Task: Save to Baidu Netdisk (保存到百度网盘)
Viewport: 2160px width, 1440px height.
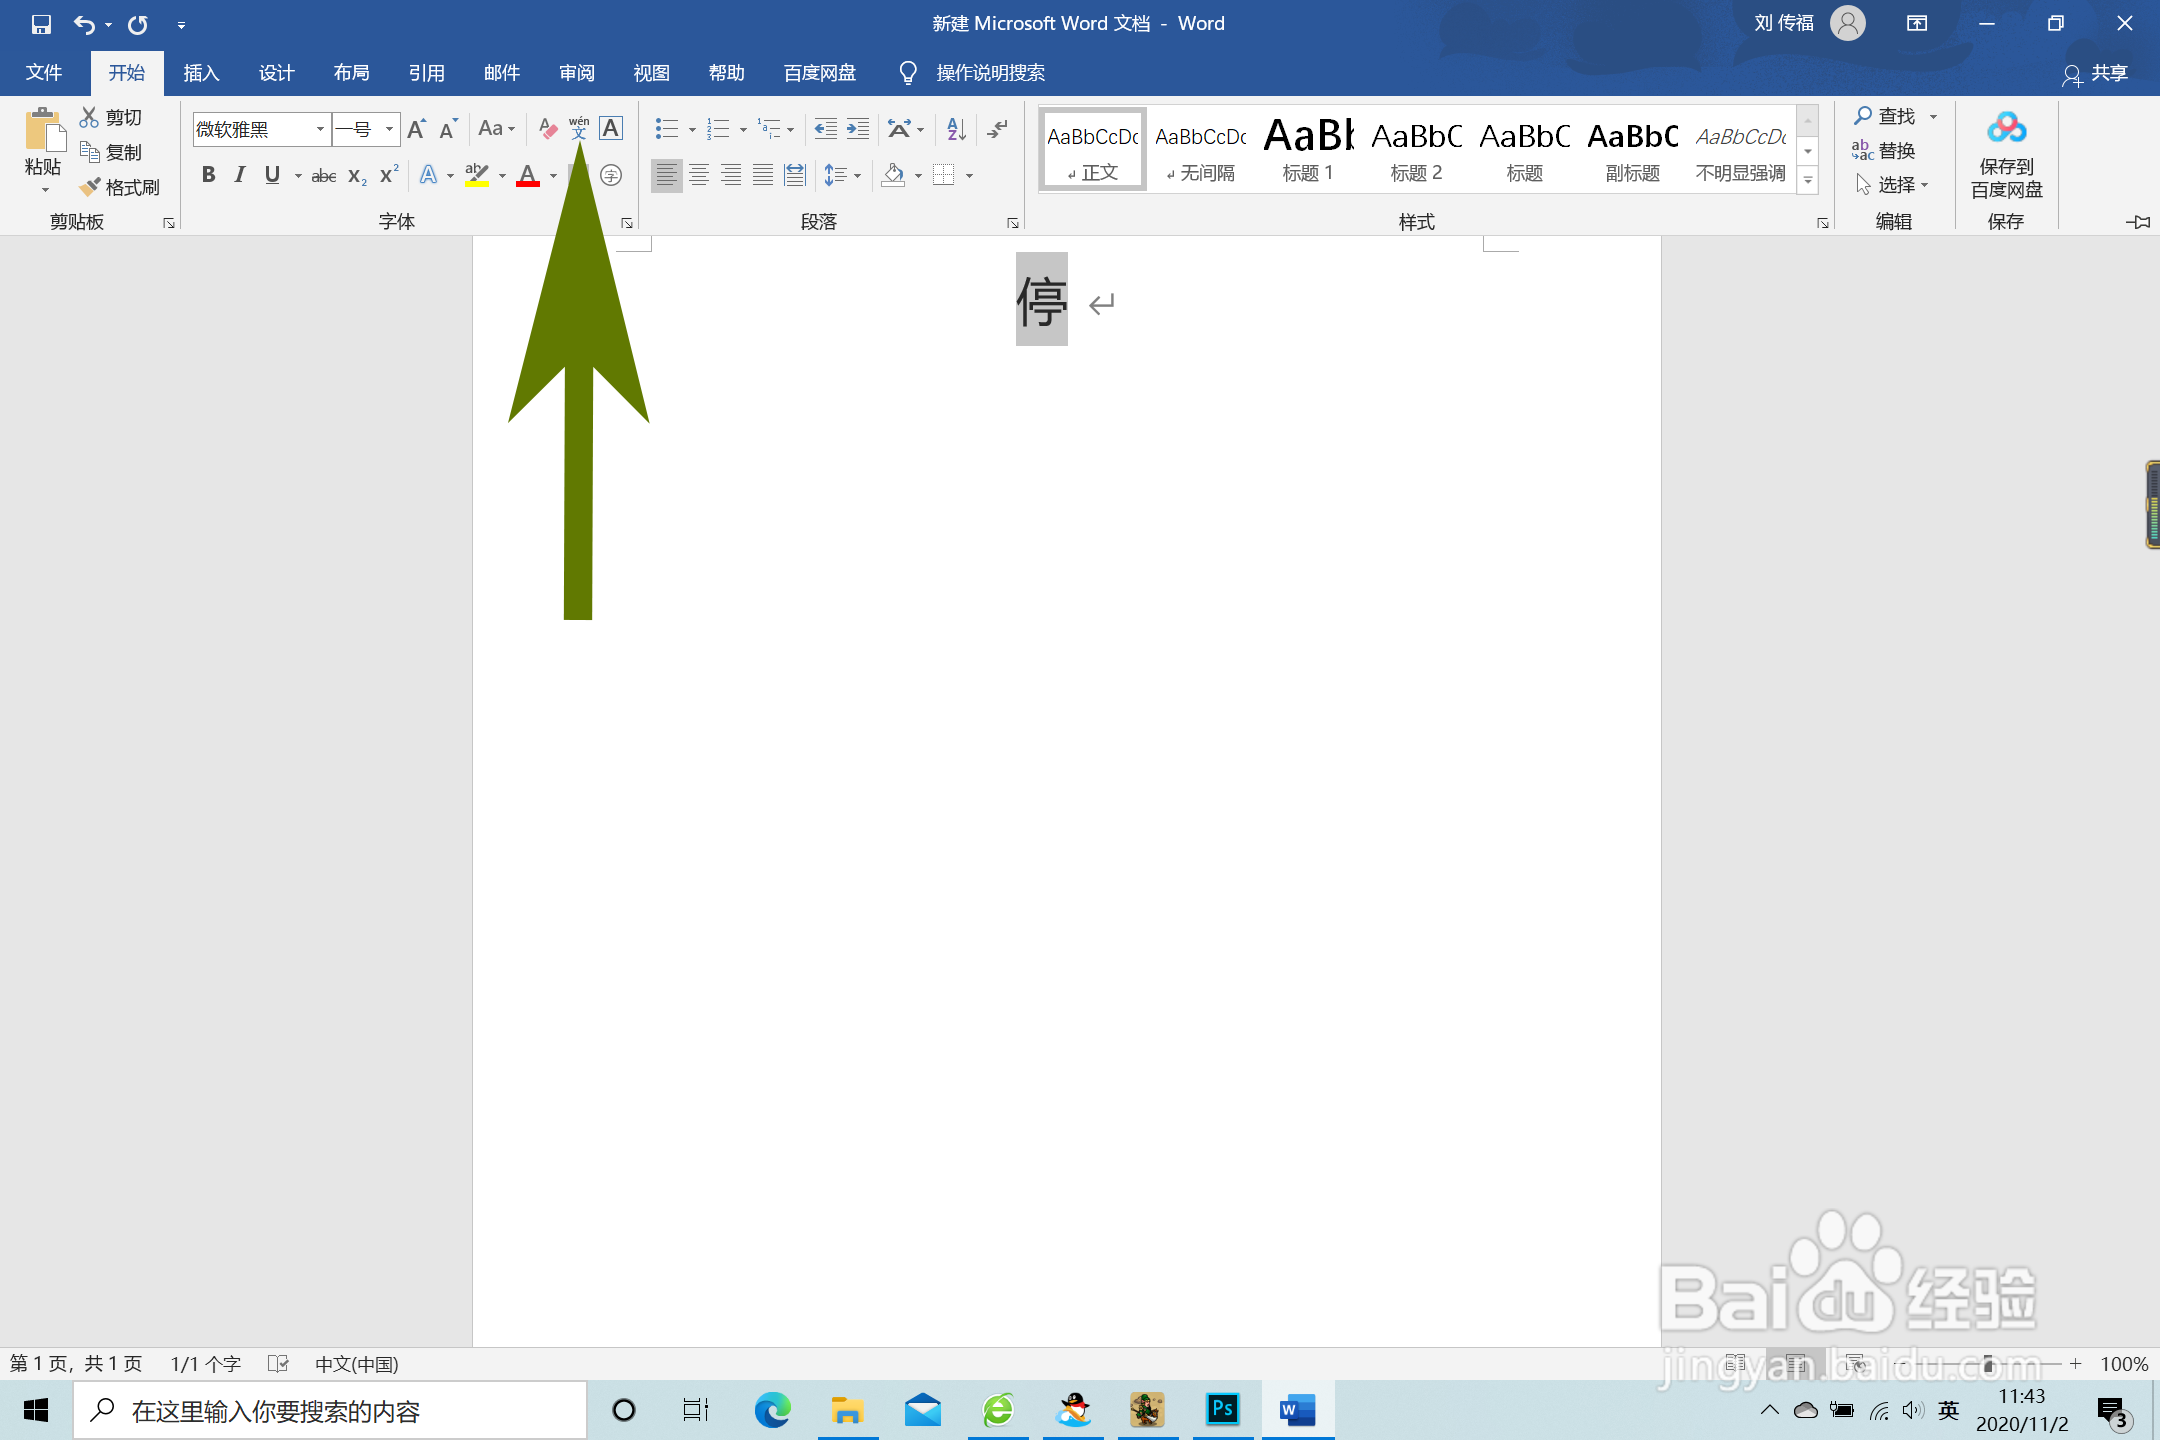Action: [x=2006, y=155]
